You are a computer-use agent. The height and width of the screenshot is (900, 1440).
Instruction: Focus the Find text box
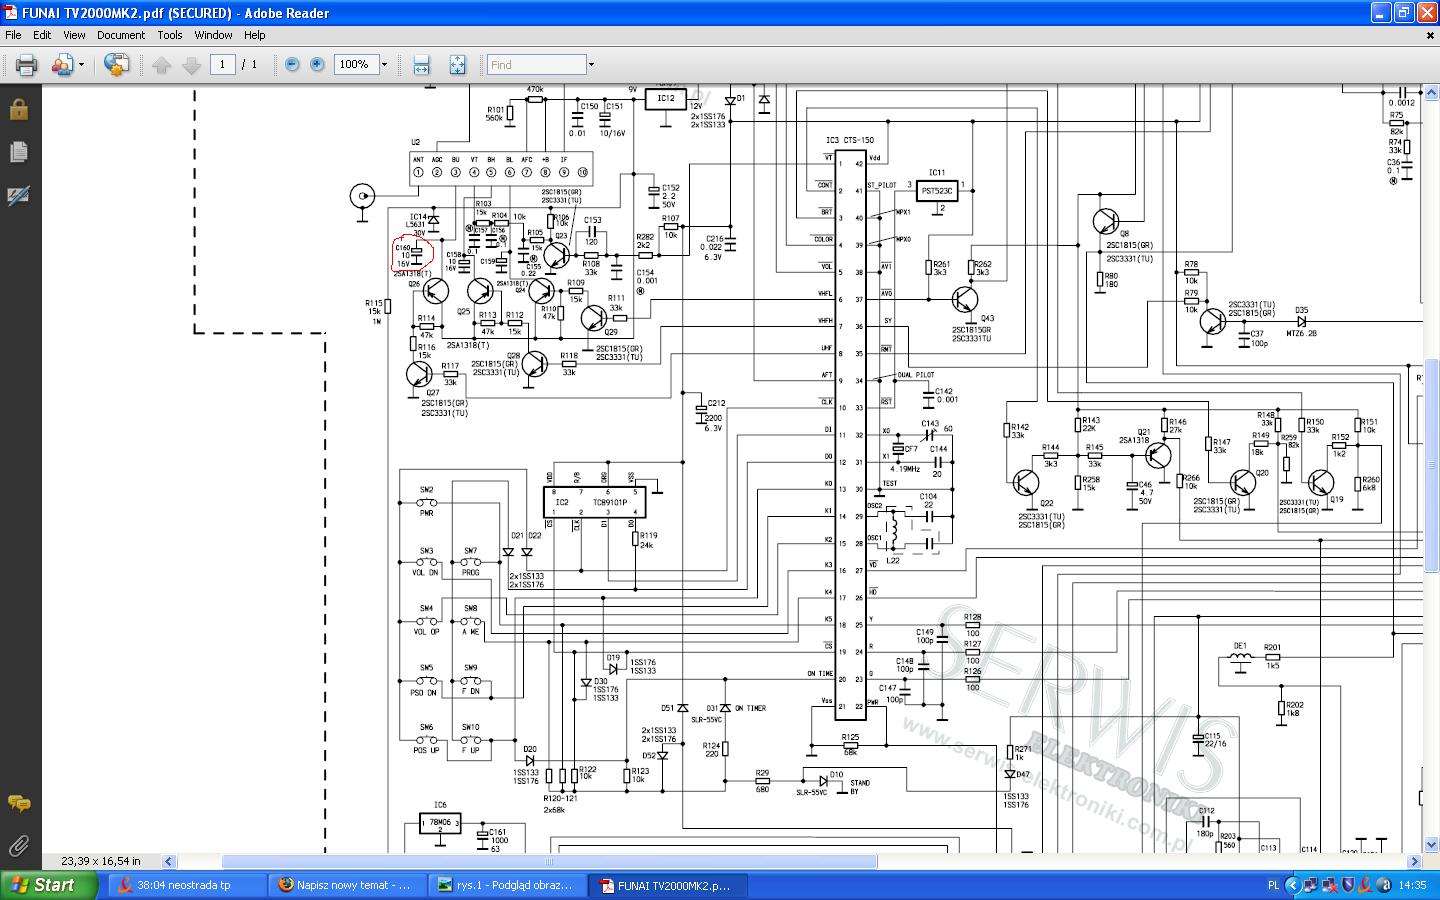(x=536, y=65)
